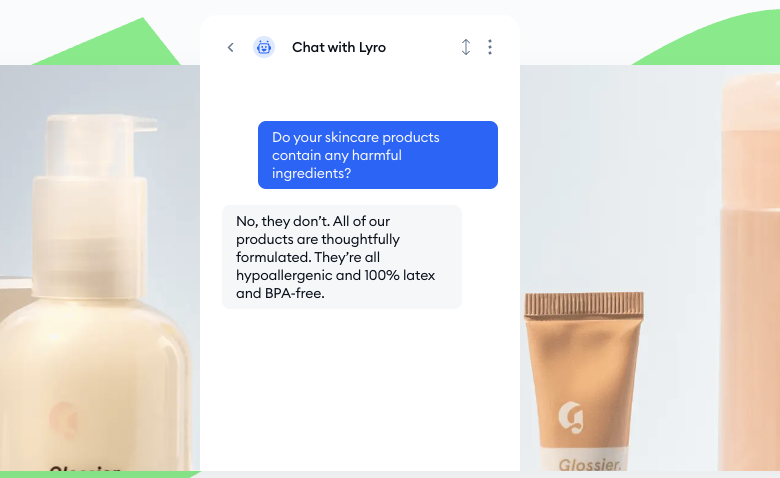This screenshot has width=780, height=478.
Task: Click the 'Chat with Lyro' header title
Action: 339,47
